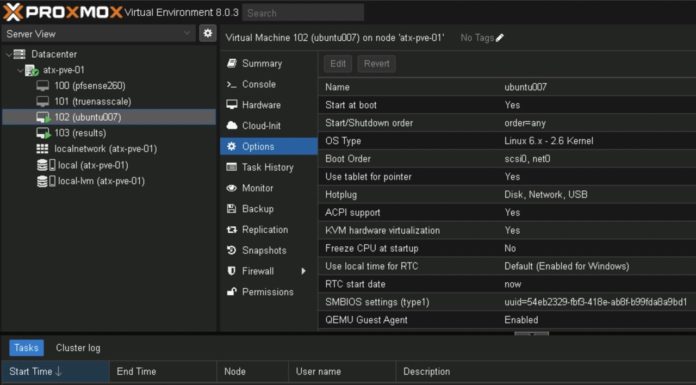
Task: Open the Snapshots section
Action: click(x=269, y=250)
